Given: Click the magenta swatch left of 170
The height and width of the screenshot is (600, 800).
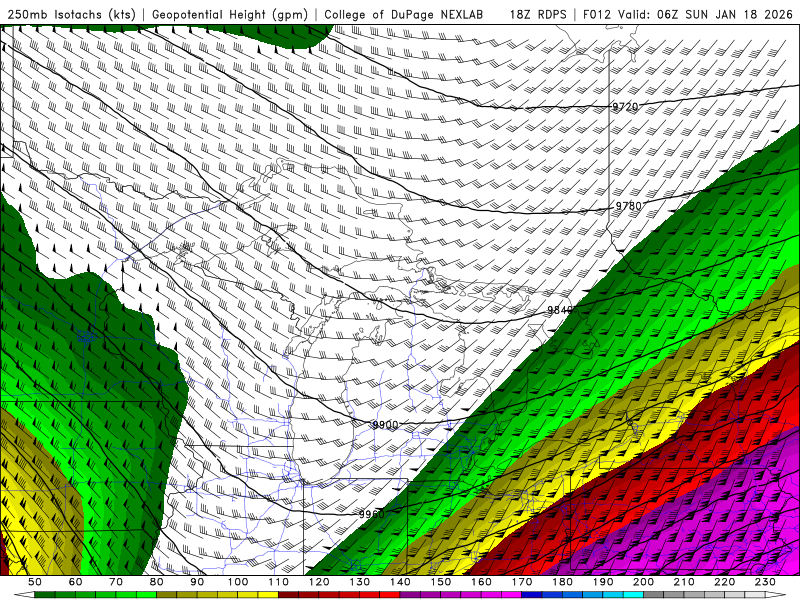Looking at the screenshot, I should 511,594.
